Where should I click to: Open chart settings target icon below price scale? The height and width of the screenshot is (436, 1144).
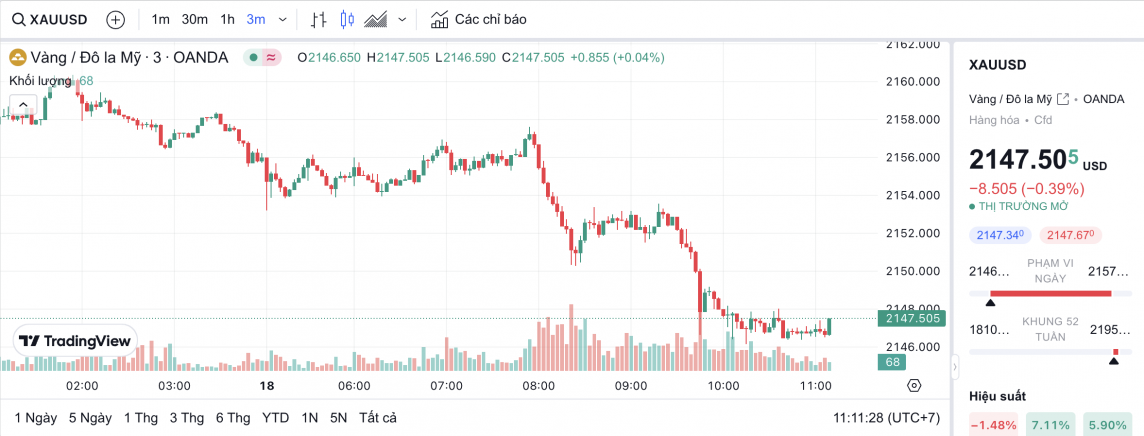913,385
